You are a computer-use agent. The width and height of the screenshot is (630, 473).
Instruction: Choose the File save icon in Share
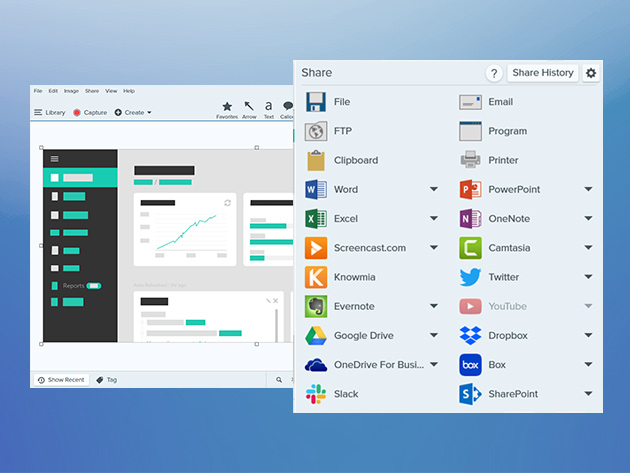click(x=316, y=102)
